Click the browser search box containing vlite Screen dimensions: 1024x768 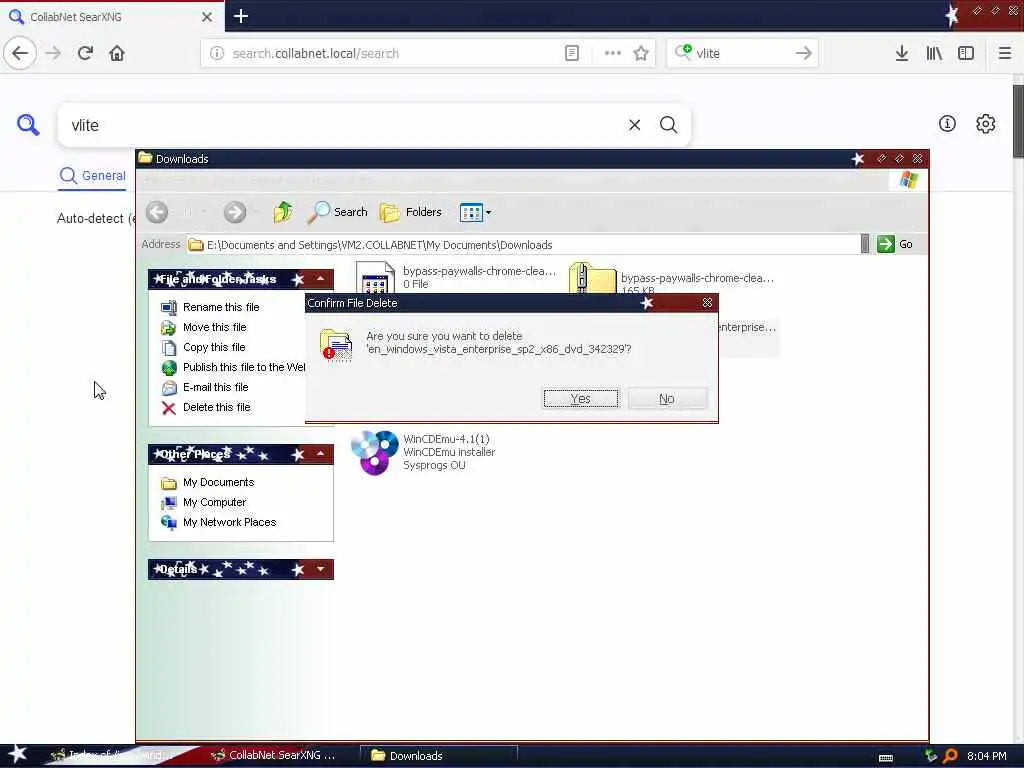(741, 54)
